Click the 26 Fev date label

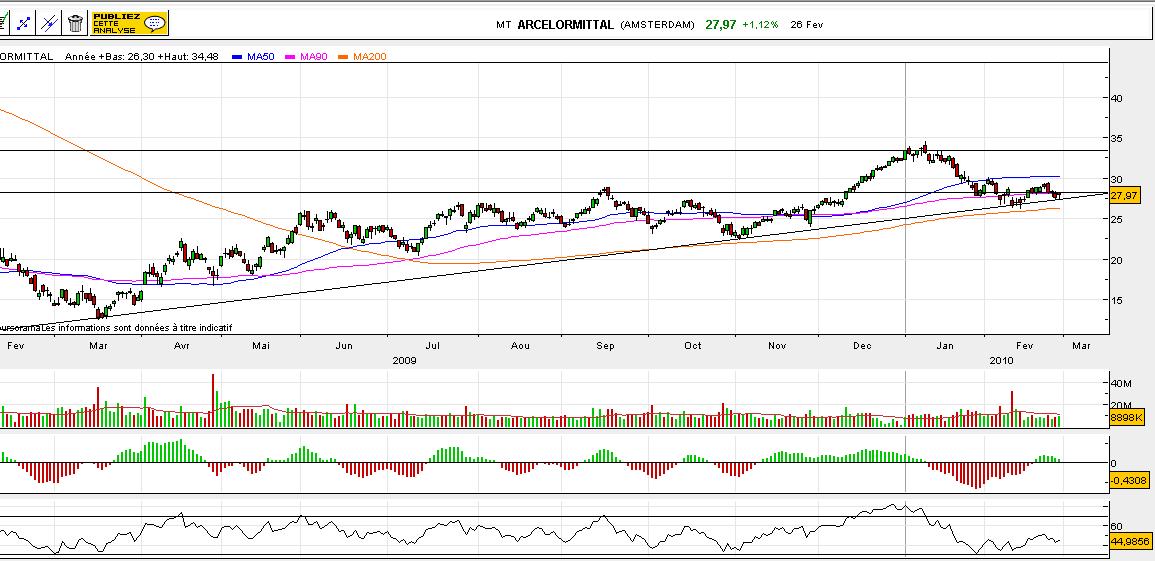(x=807, y=24)
